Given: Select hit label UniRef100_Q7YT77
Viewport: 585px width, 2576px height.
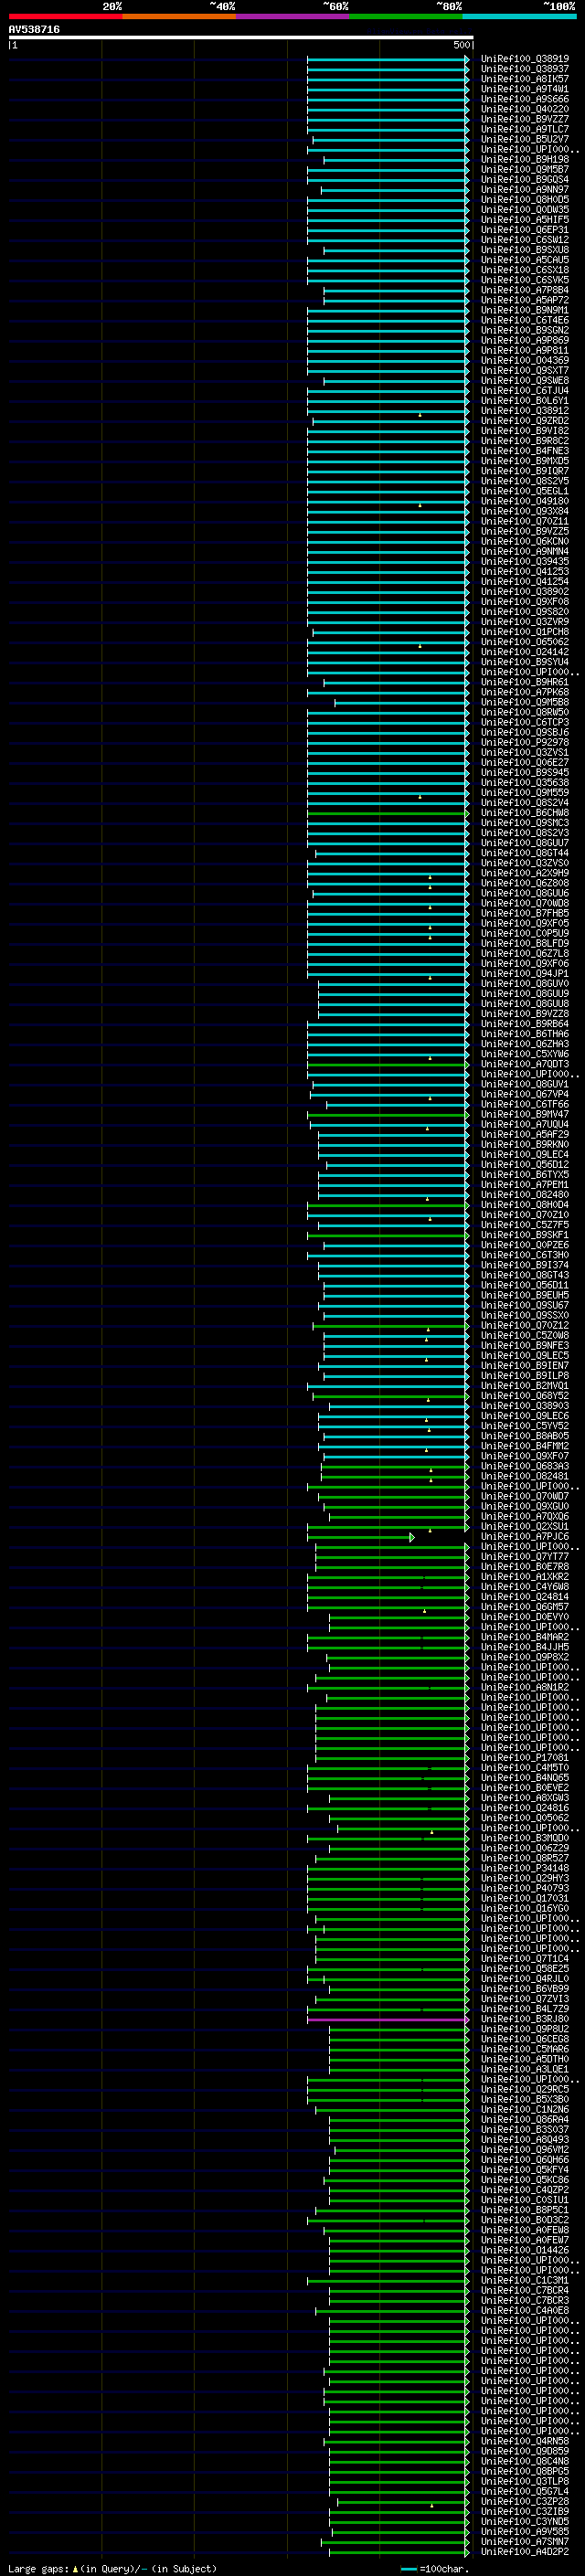Looking at the screenshot, I should coord(524,1557).
